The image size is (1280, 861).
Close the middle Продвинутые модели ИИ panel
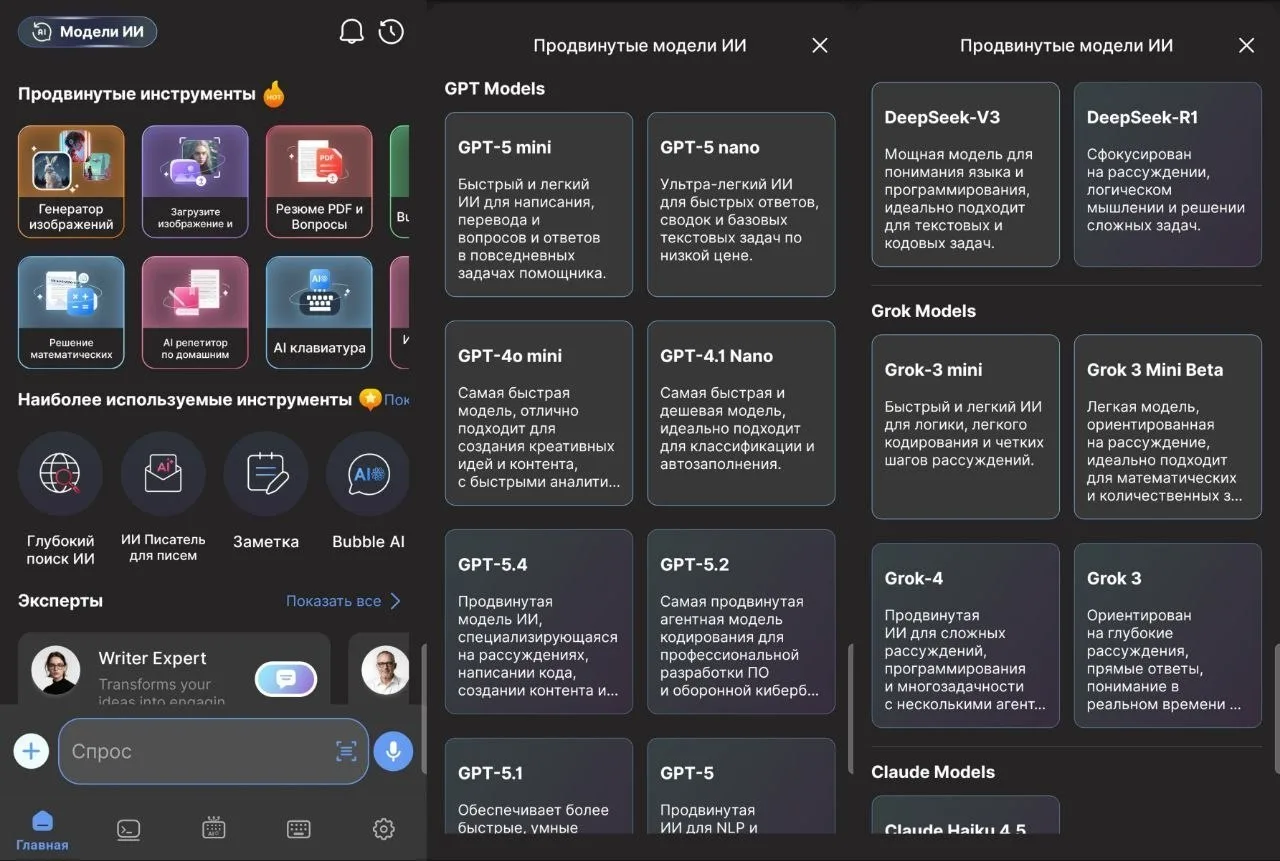point(820,45)
